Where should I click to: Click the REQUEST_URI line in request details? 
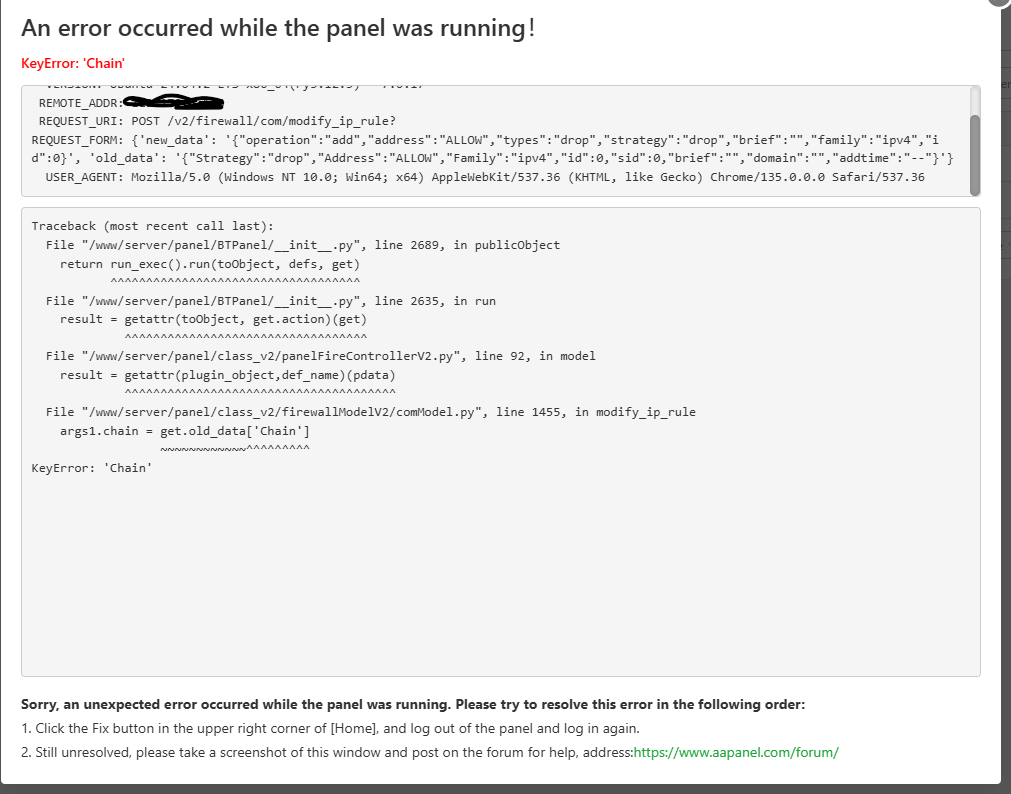(x=217, y=121)
